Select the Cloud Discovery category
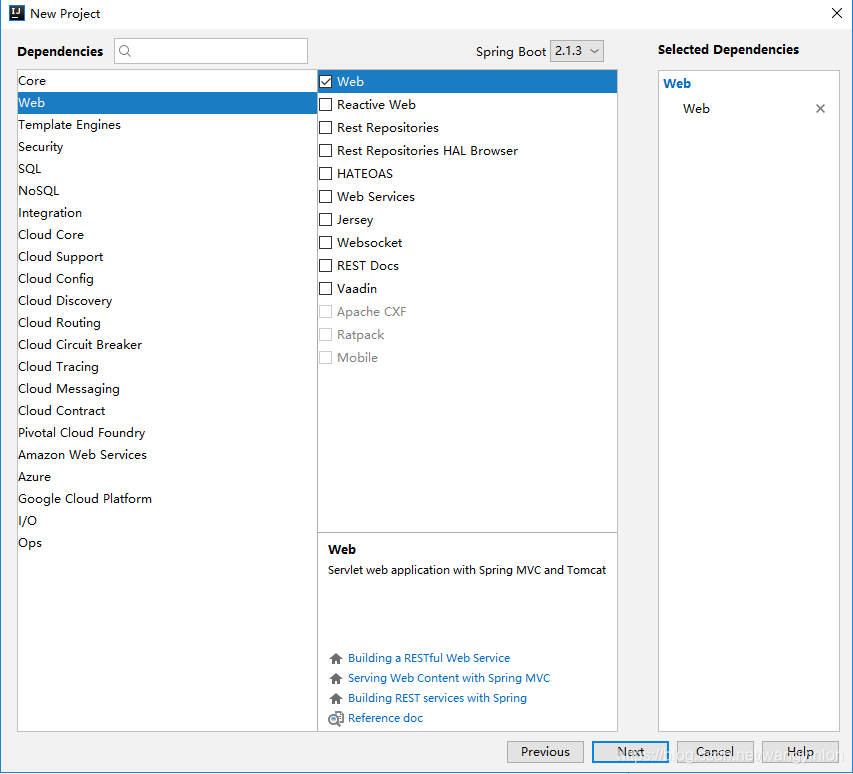The width and height of the screenshot is (853, 774). coord(167,301)
